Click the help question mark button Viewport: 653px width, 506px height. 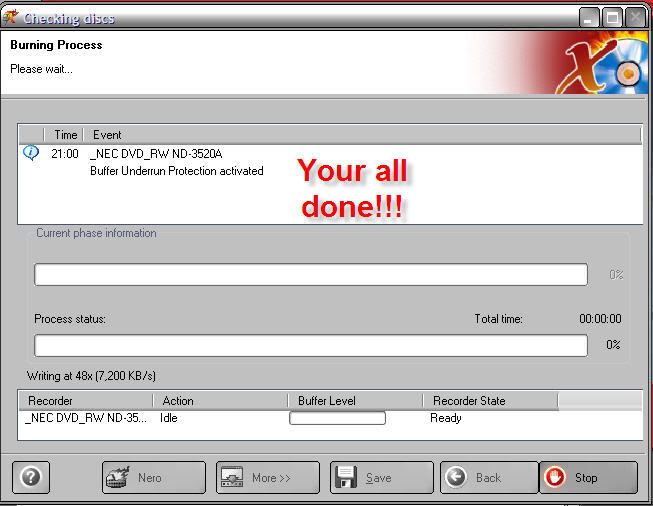tap(31, 477)
